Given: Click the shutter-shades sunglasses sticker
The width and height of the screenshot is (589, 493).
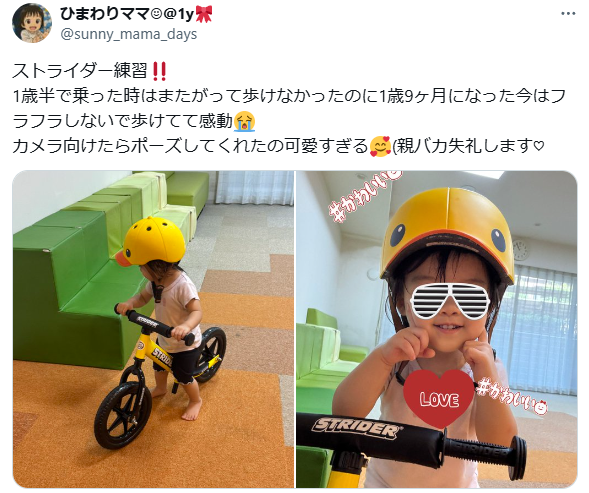Looking at the screenshot, I should pos(450,301).
